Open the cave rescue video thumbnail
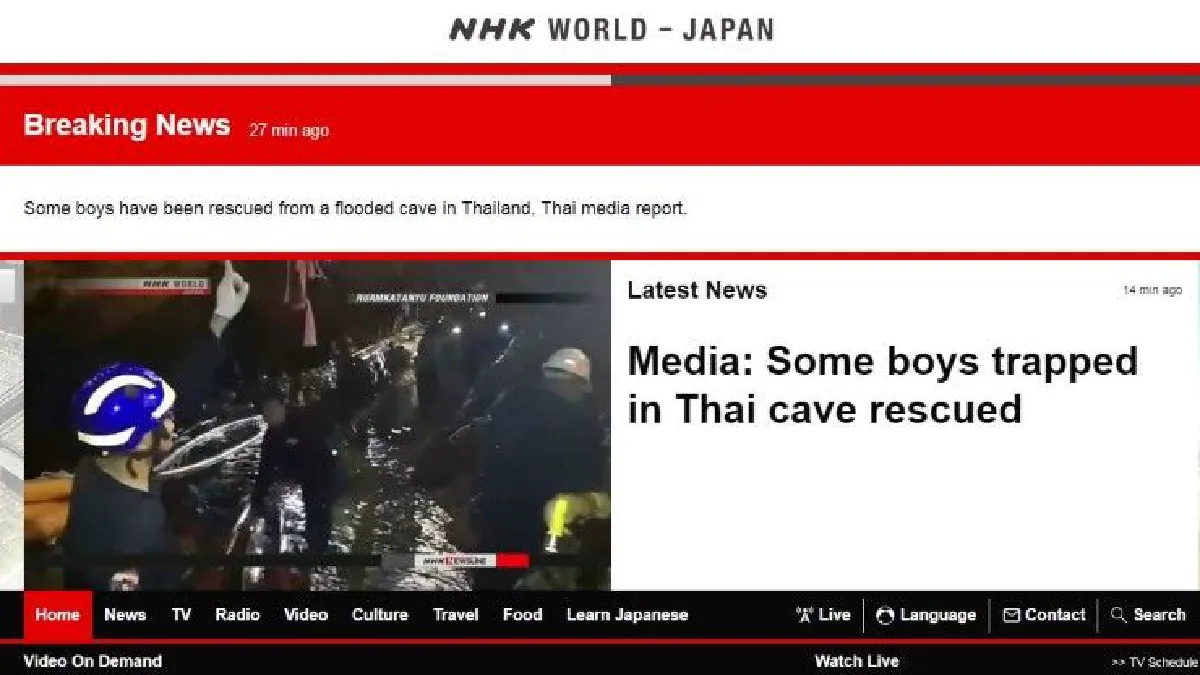 click(x=317, y=425)
